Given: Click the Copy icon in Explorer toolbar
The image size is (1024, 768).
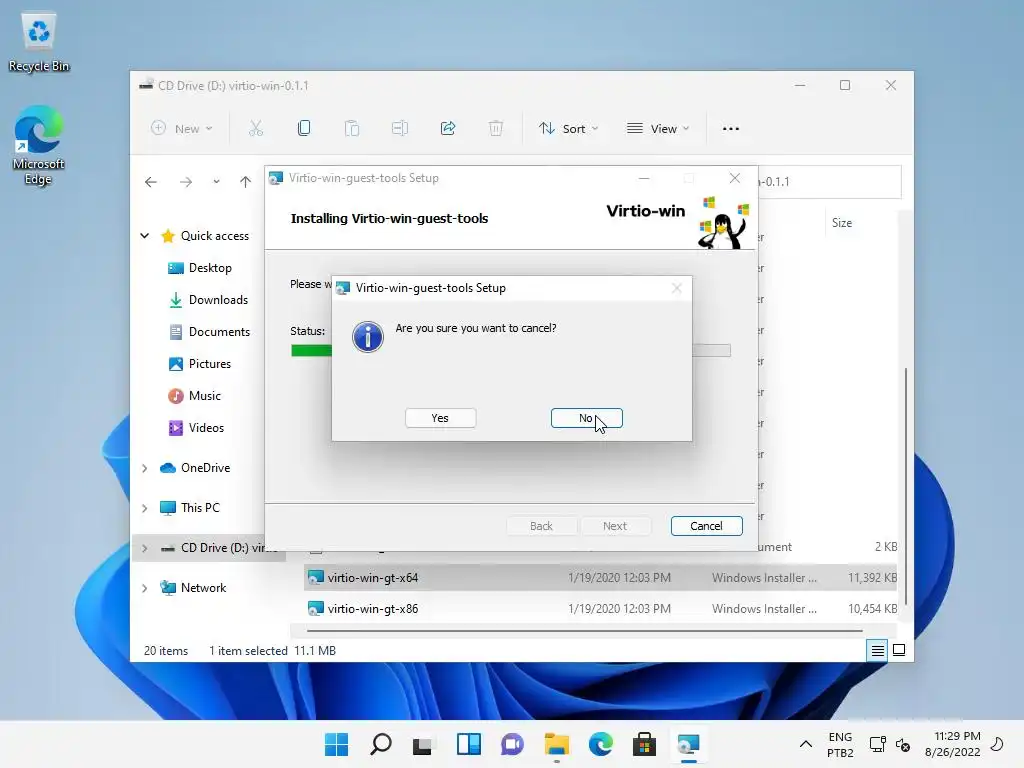Looking at the screenshot, I should 304,129.
